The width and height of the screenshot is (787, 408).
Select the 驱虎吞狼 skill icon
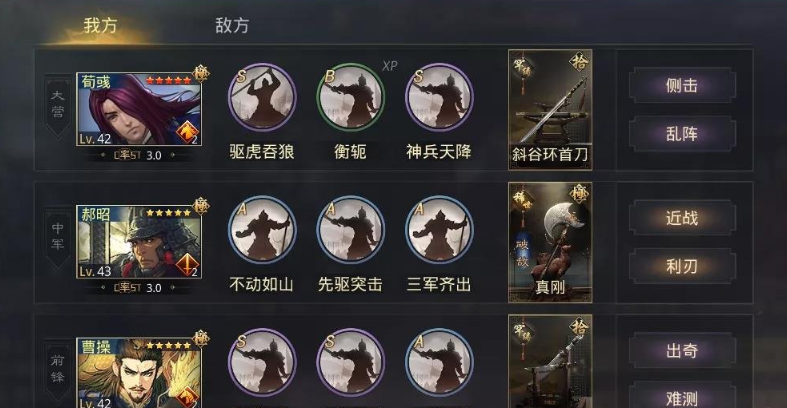[x=261, y=97]
